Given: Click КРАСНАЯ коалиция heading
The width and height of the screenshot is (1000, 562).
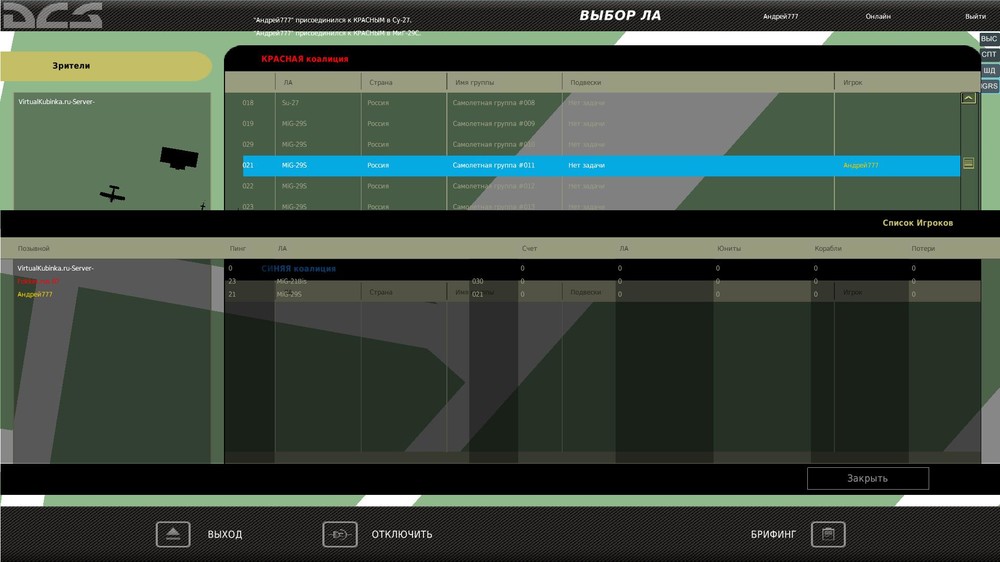Looking at the screenshot, I should click(x=305, y=59).
